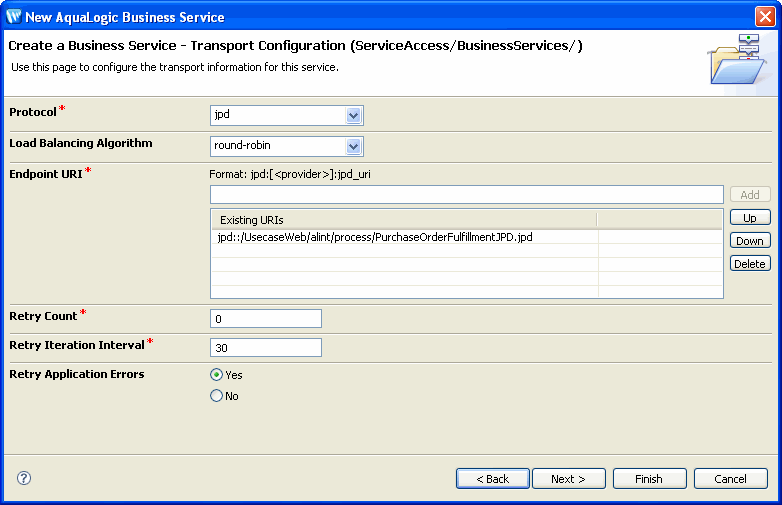Viewport: 782px width, 505px height.
Task: Select No for Retry Application Errors
Action: coord(216,396)
